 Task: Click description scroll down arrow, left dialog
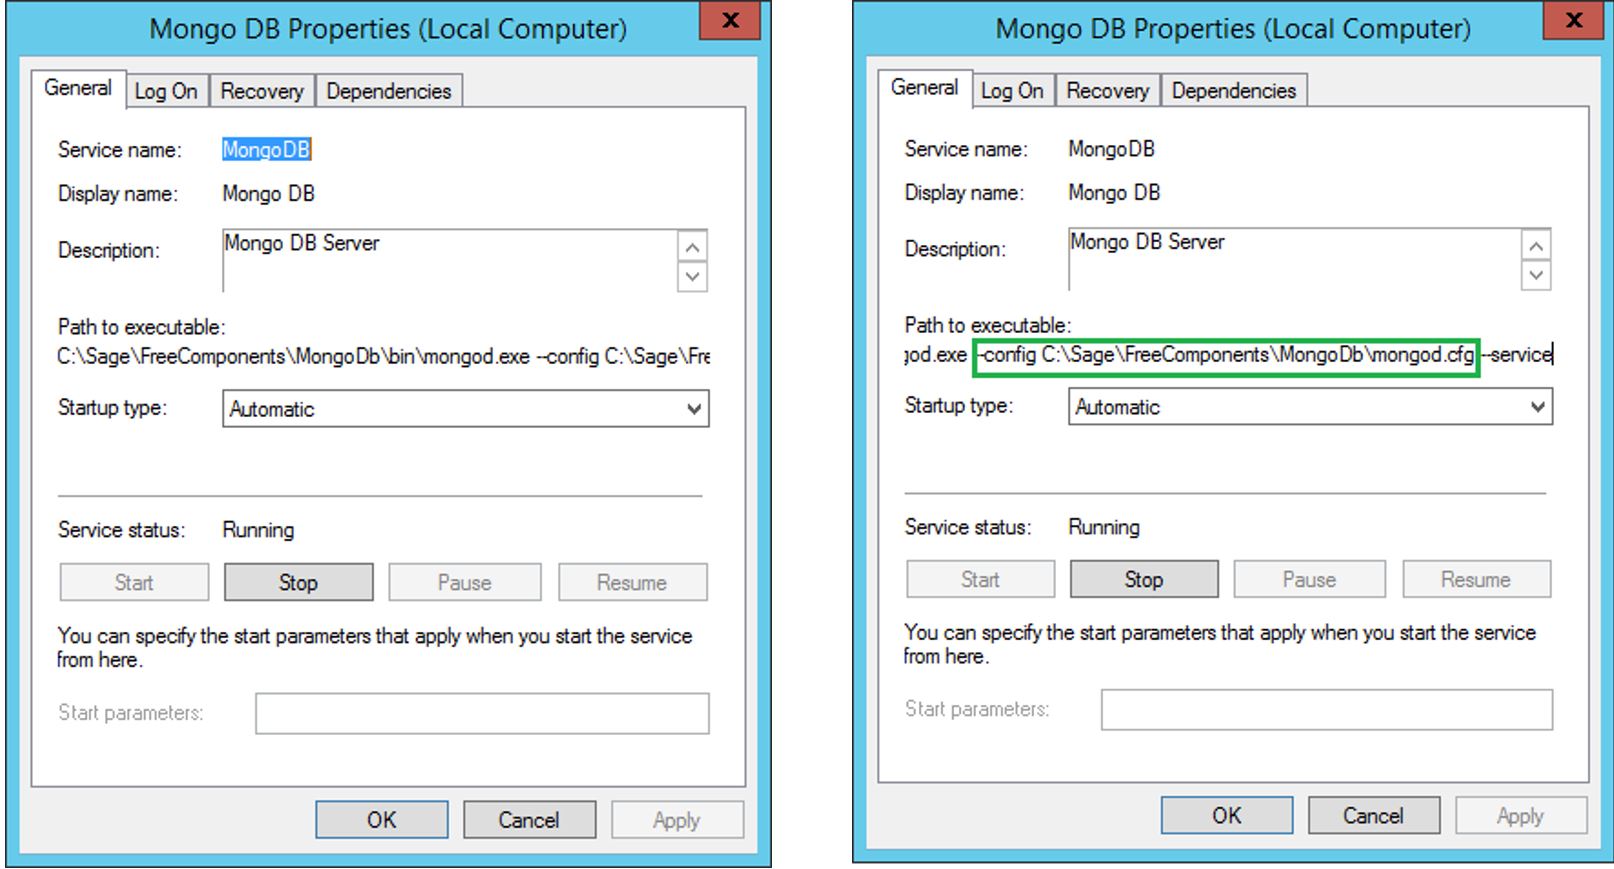(692, 276)
